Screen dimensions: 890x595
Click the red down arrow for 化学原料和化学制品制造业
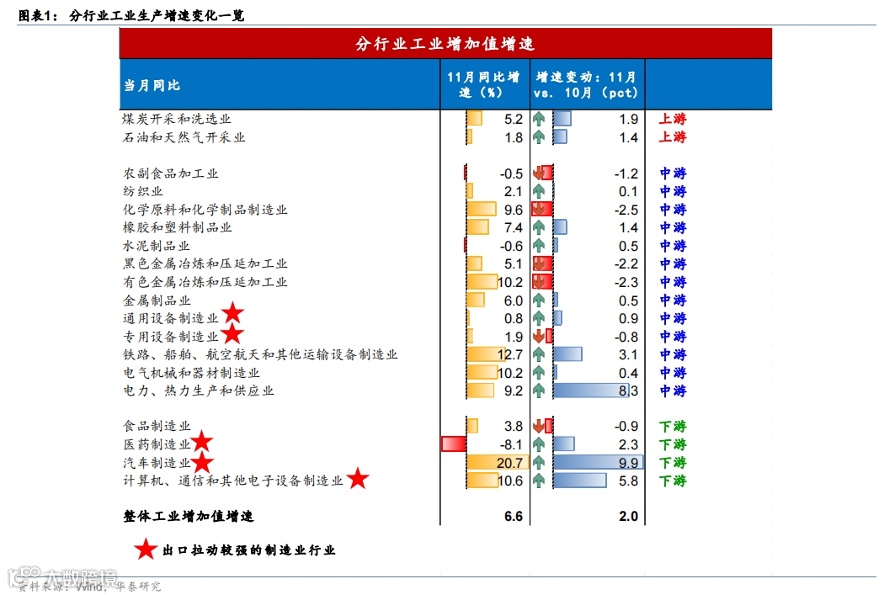click(539, 209)
